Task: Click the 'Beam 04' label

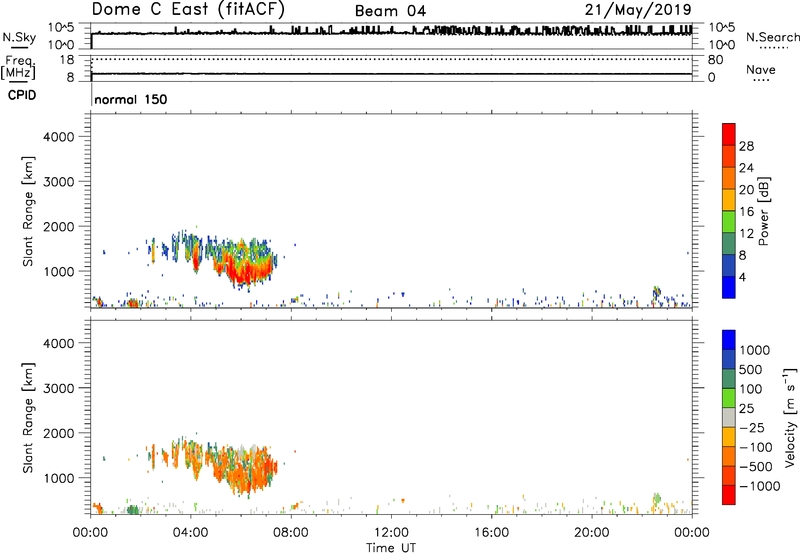Action: click(390, 11)
